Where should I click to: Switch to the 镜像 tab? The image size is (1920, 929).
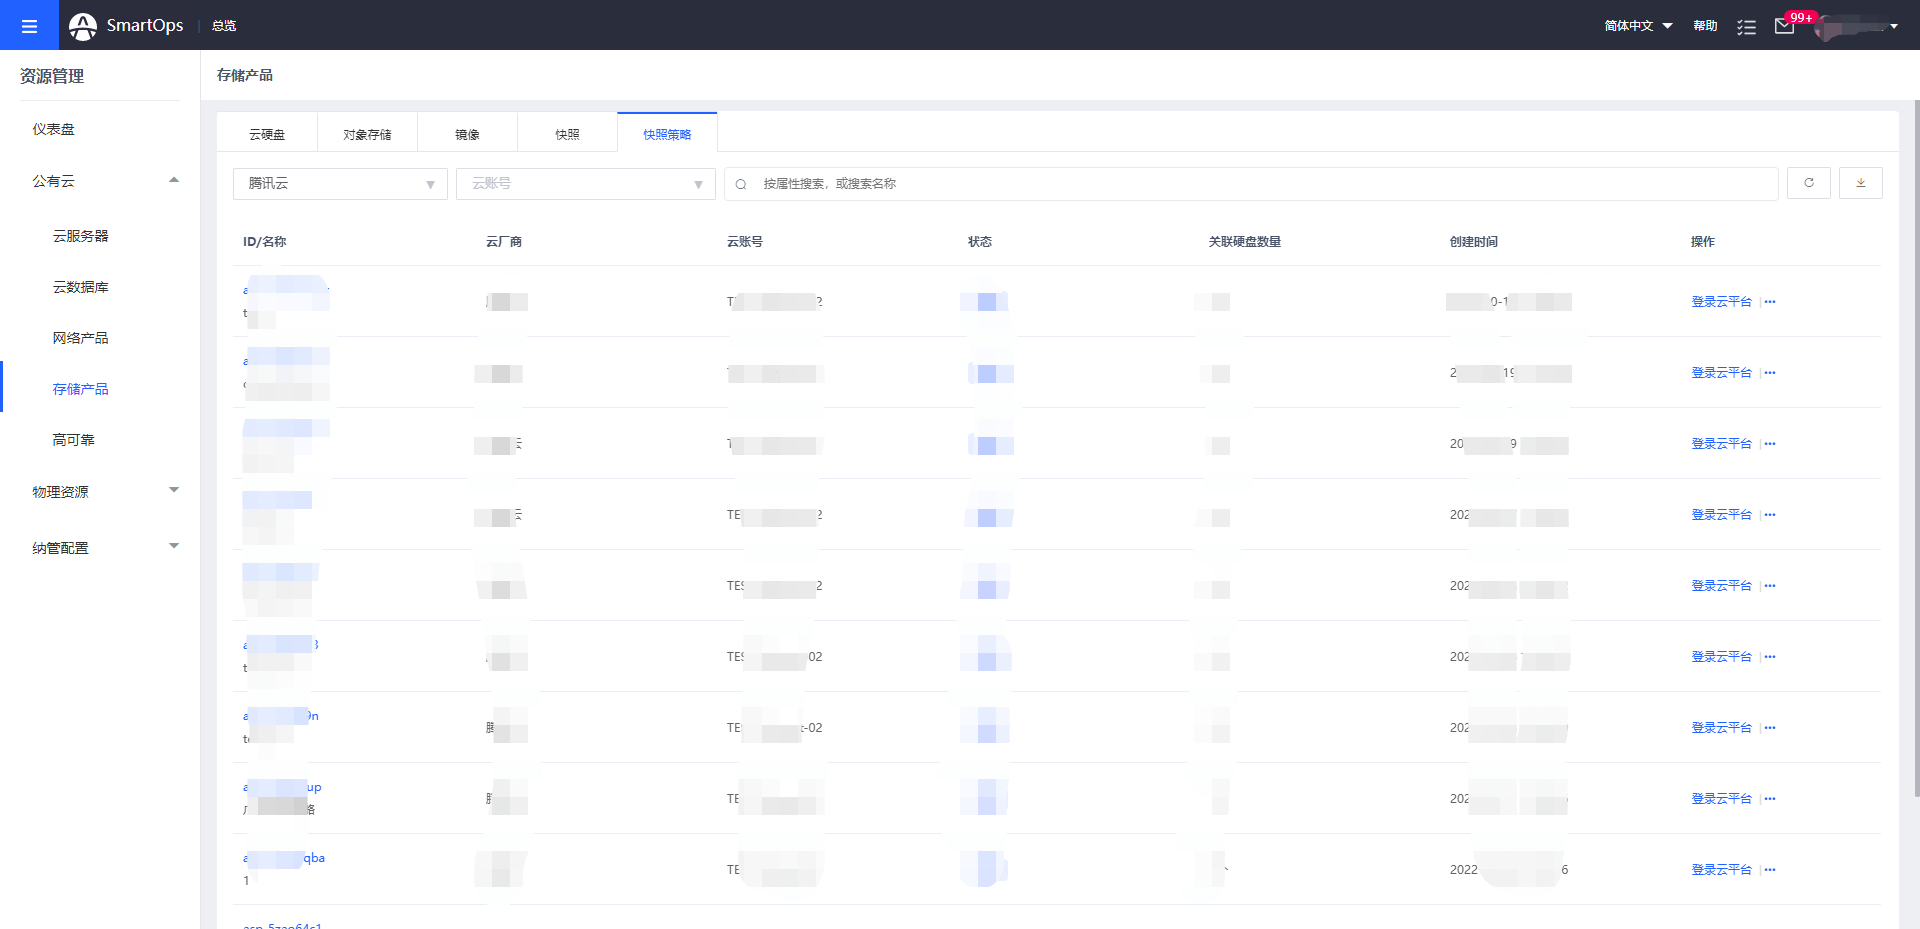(x=467, y=134)
